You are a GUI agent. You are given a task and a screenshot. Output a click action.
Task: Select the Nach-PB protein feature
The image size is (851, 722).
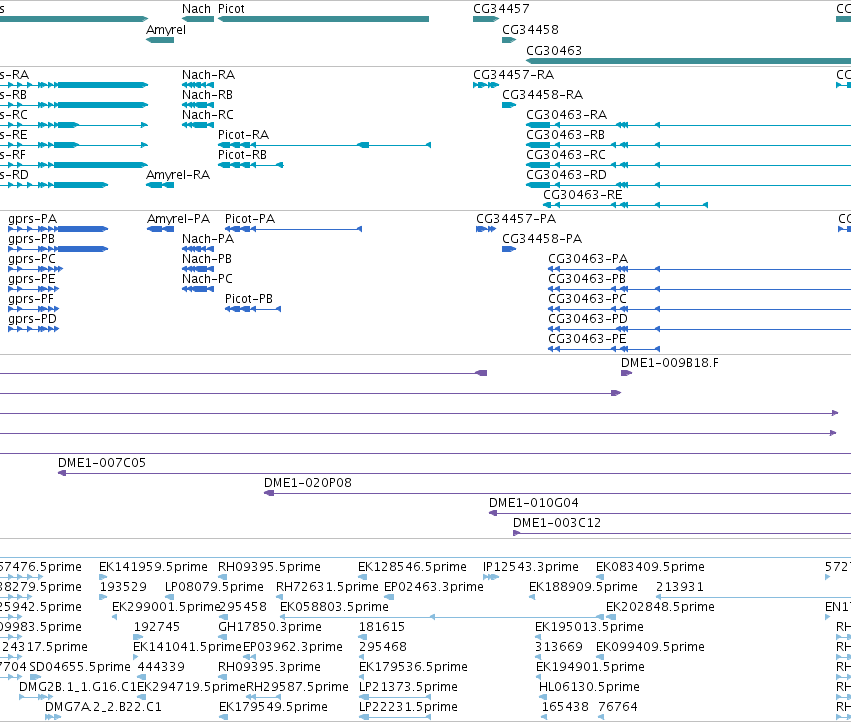click(x=198, y=269)
